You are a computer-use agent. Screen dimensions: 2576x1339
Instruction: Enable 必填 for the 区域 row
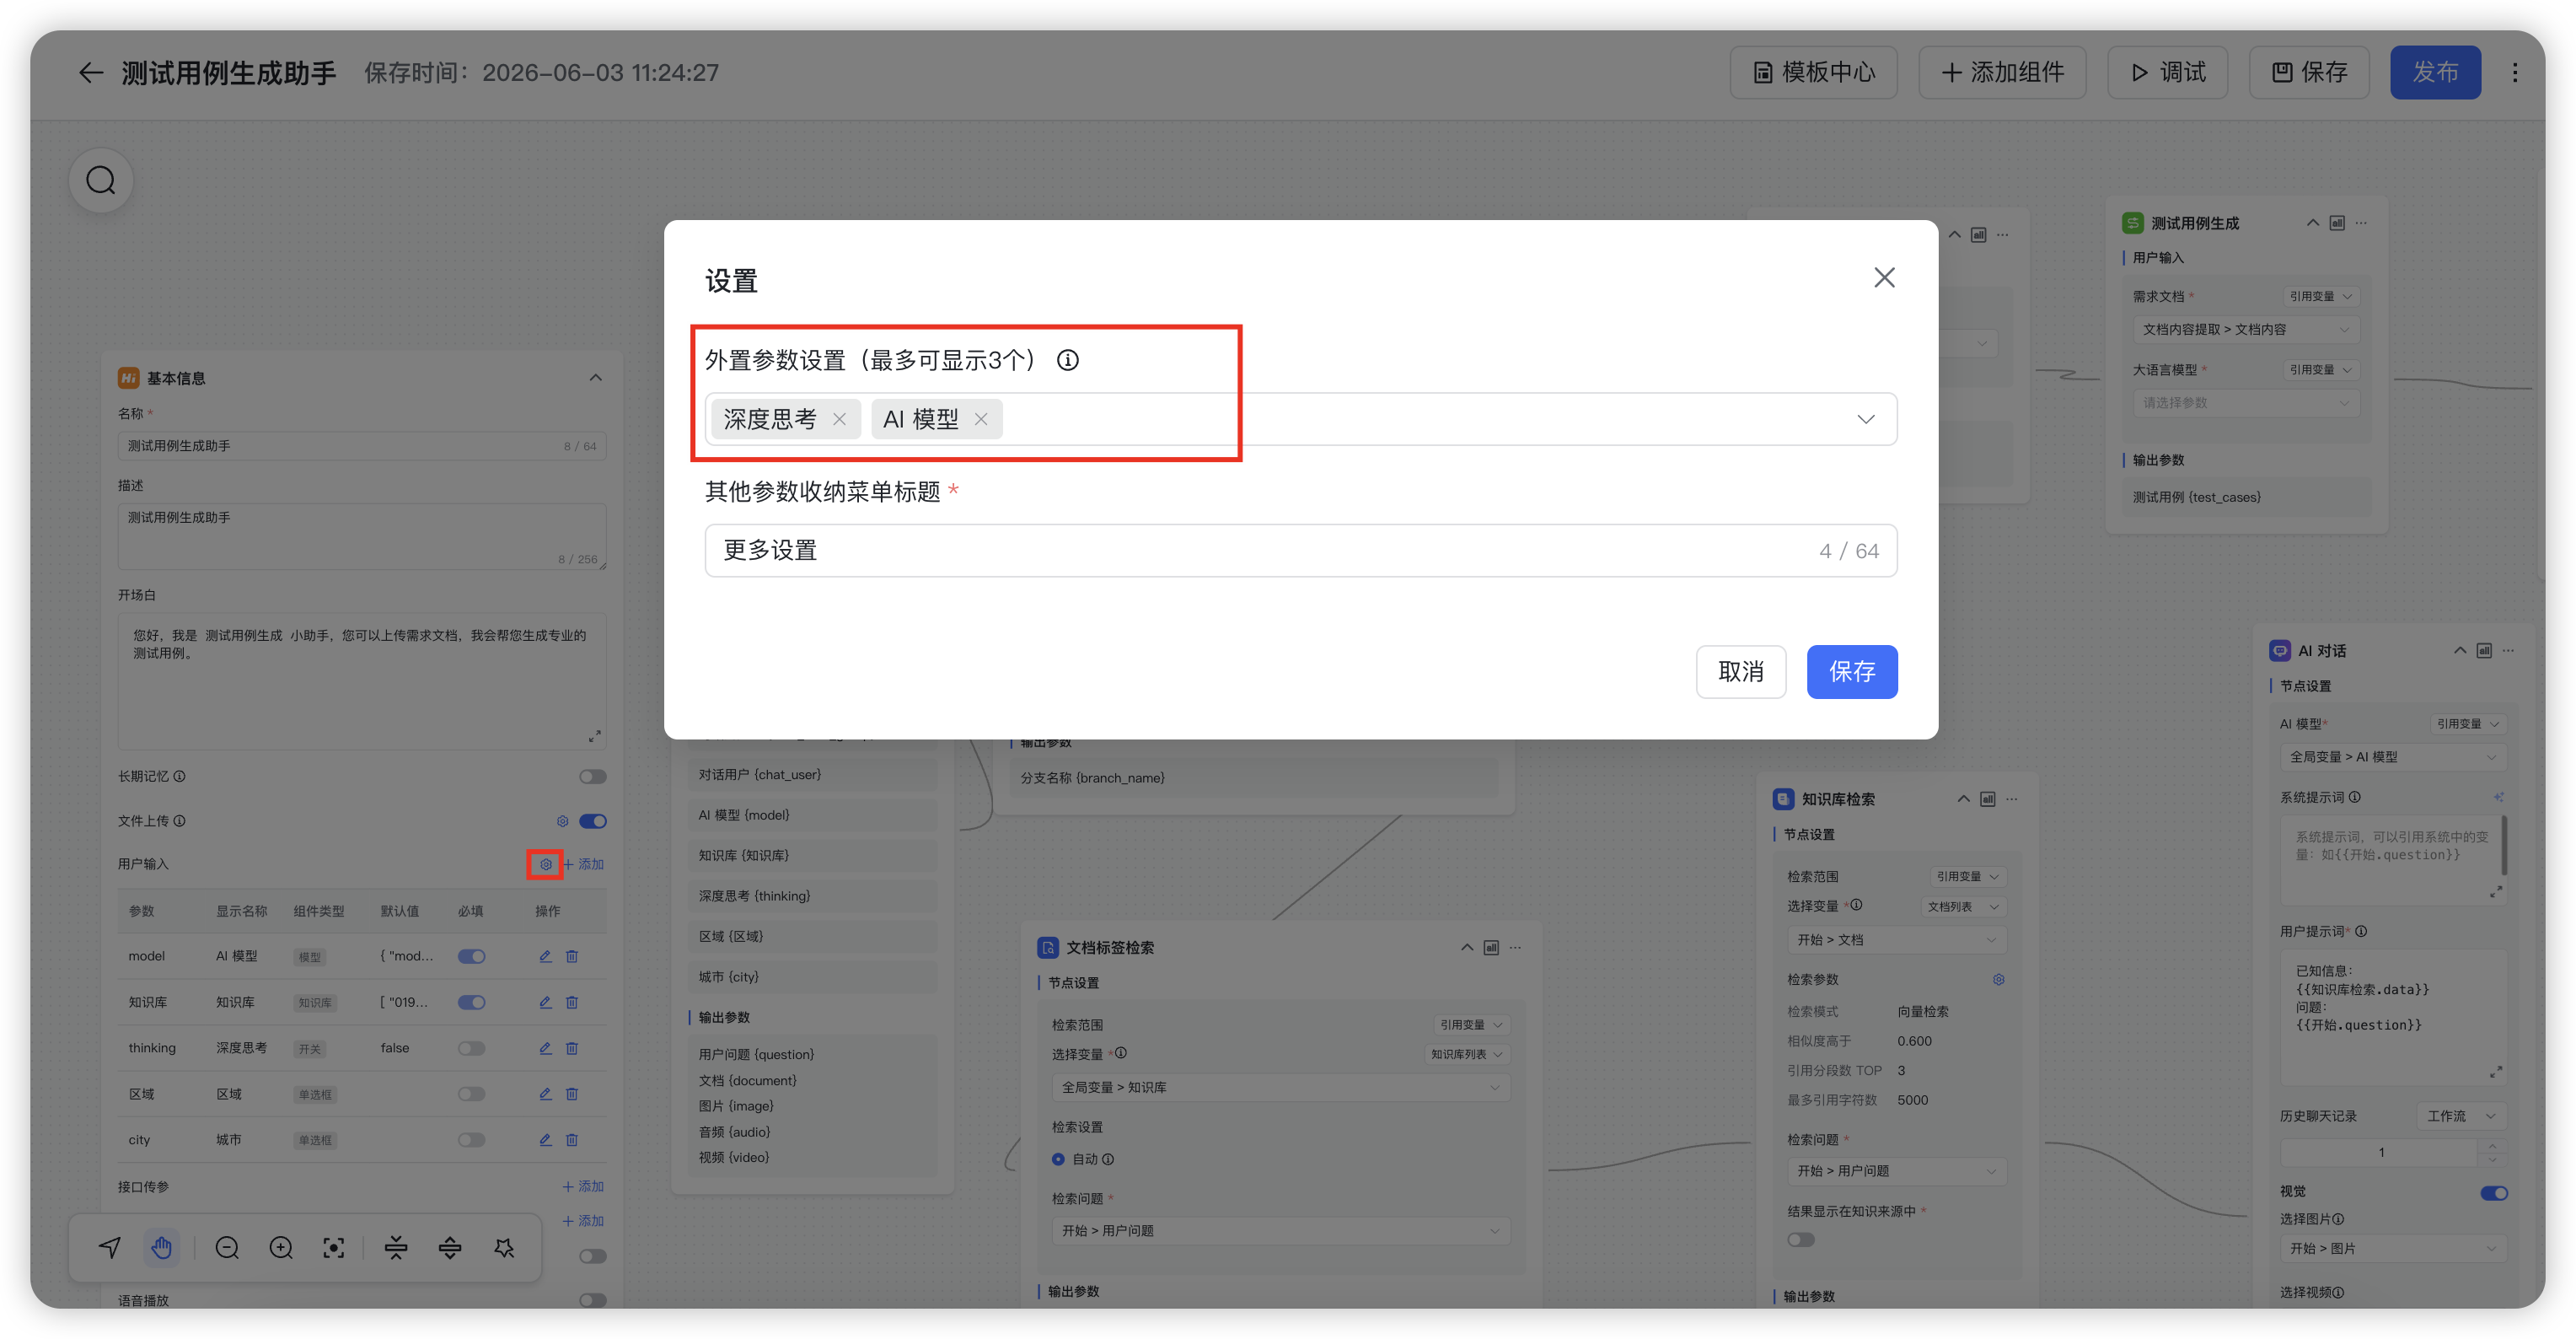[471, 1094]
